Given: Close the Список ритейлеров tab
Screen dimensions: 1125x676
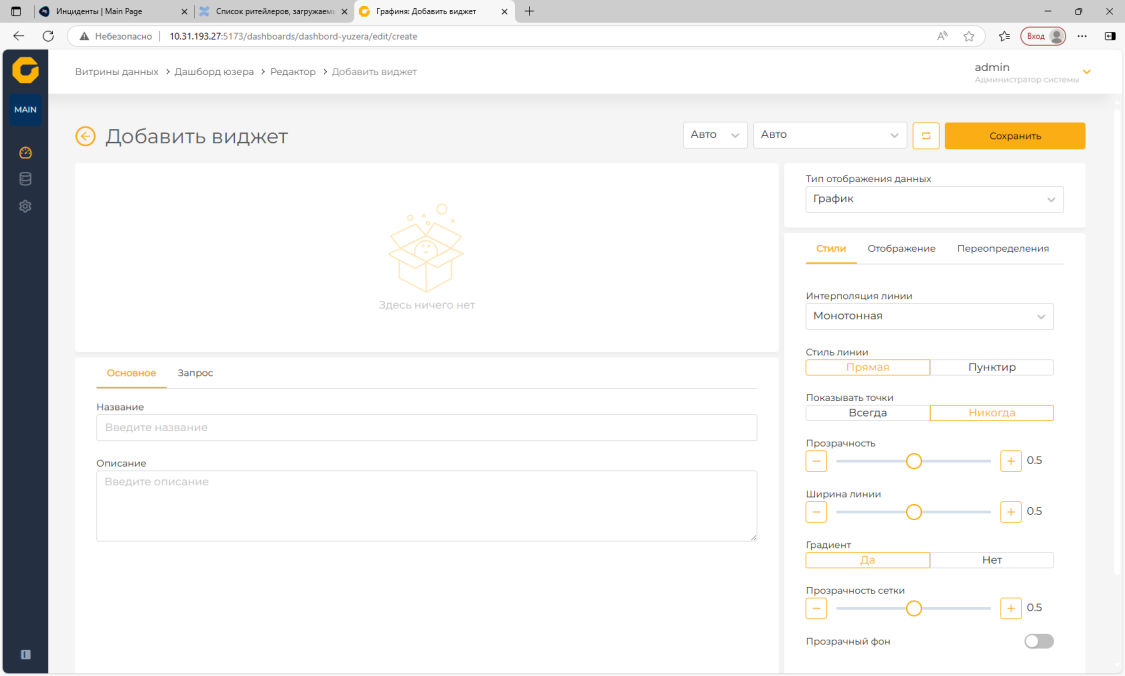Looking at the screenshot, I should [344, 11].
